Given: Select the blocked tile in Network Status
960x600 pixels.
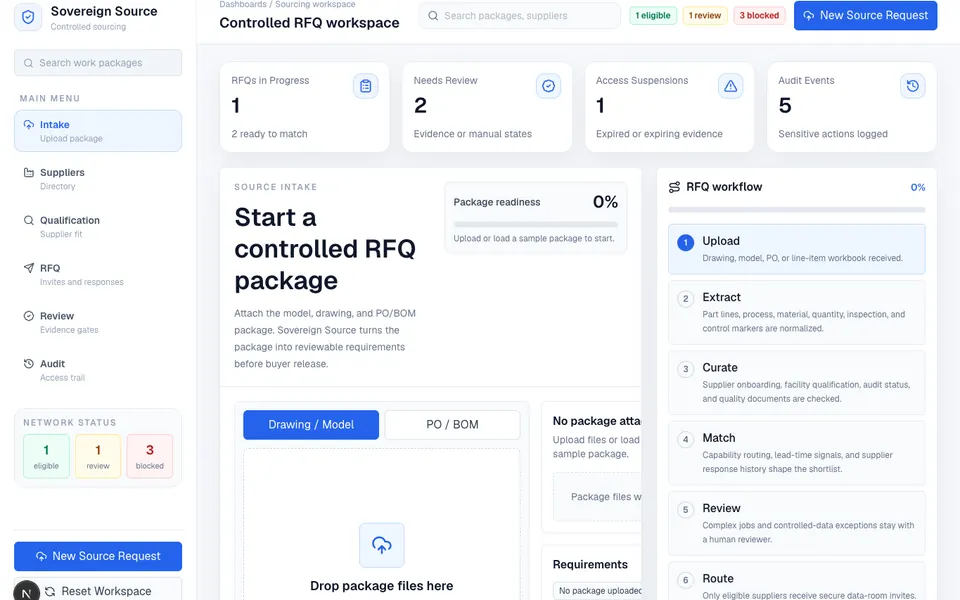Looking at the screenshot, I should (149, 456).
